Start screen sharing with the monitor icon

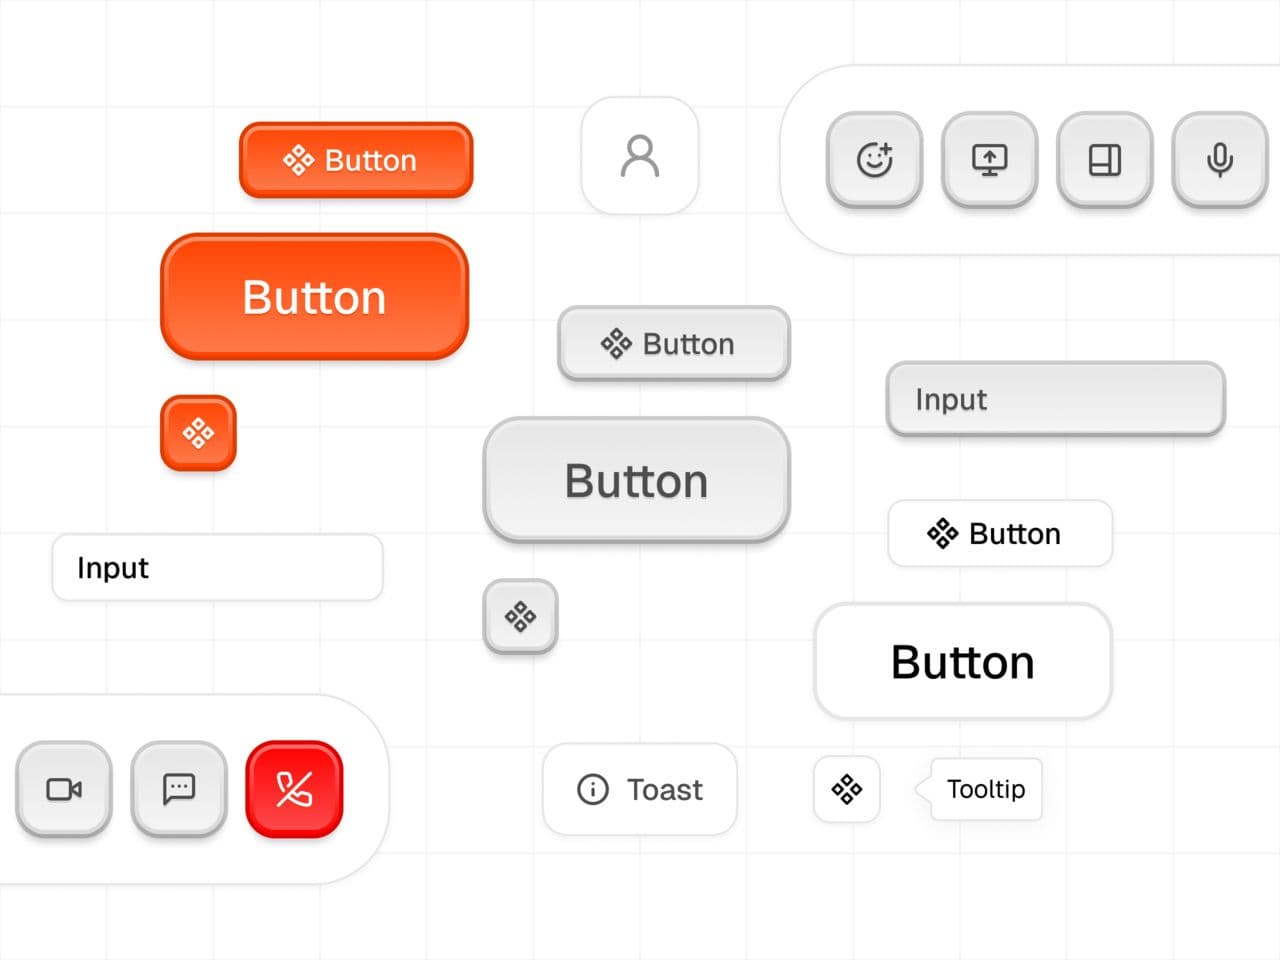(x=989, y=160)
